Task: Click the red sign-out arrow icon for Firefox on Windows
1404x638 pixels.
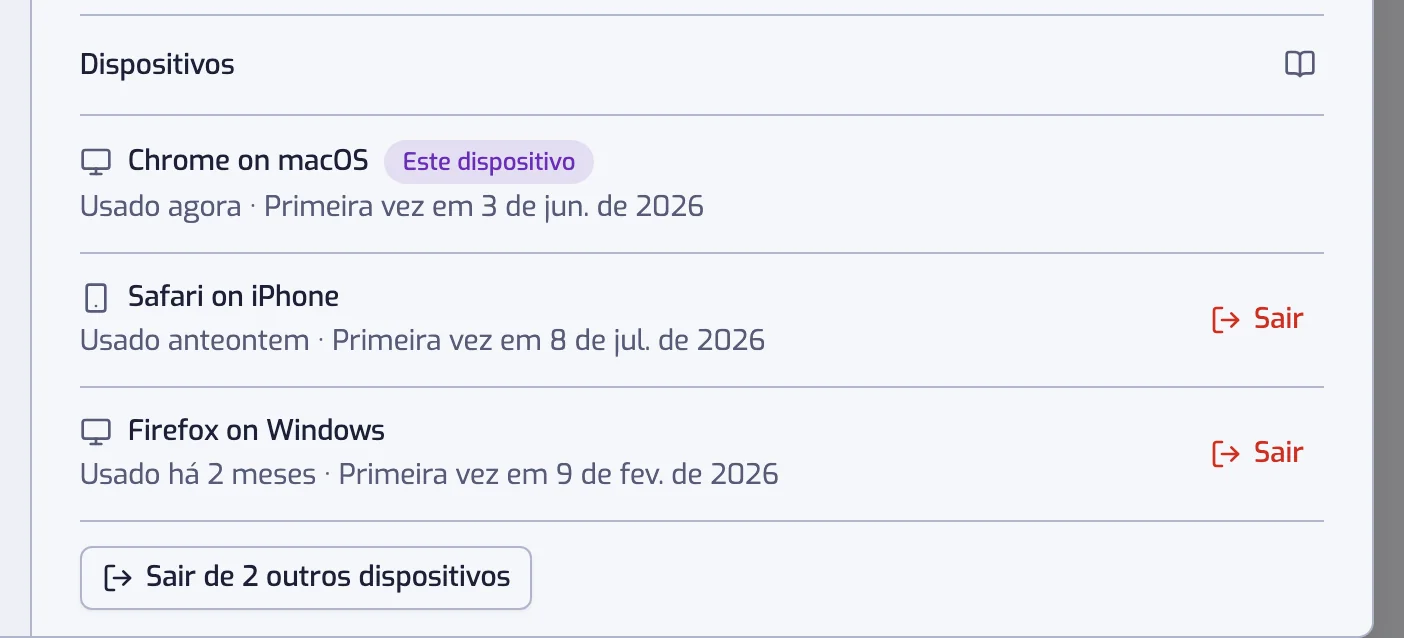Action: pos(1225,454)
